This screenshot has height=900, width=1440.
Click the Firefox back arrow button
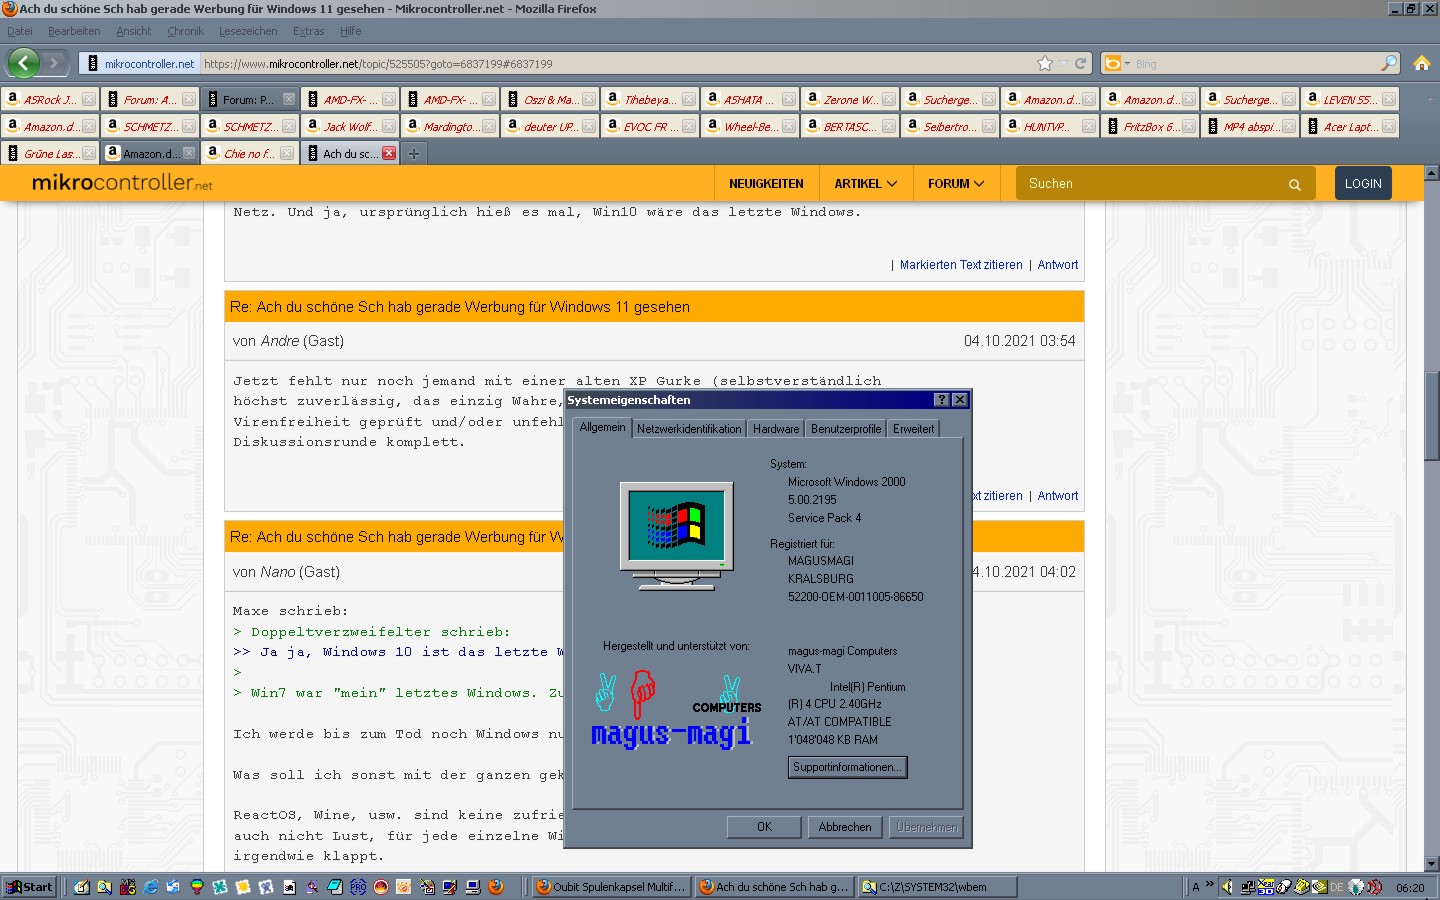(x=23, y=63)
